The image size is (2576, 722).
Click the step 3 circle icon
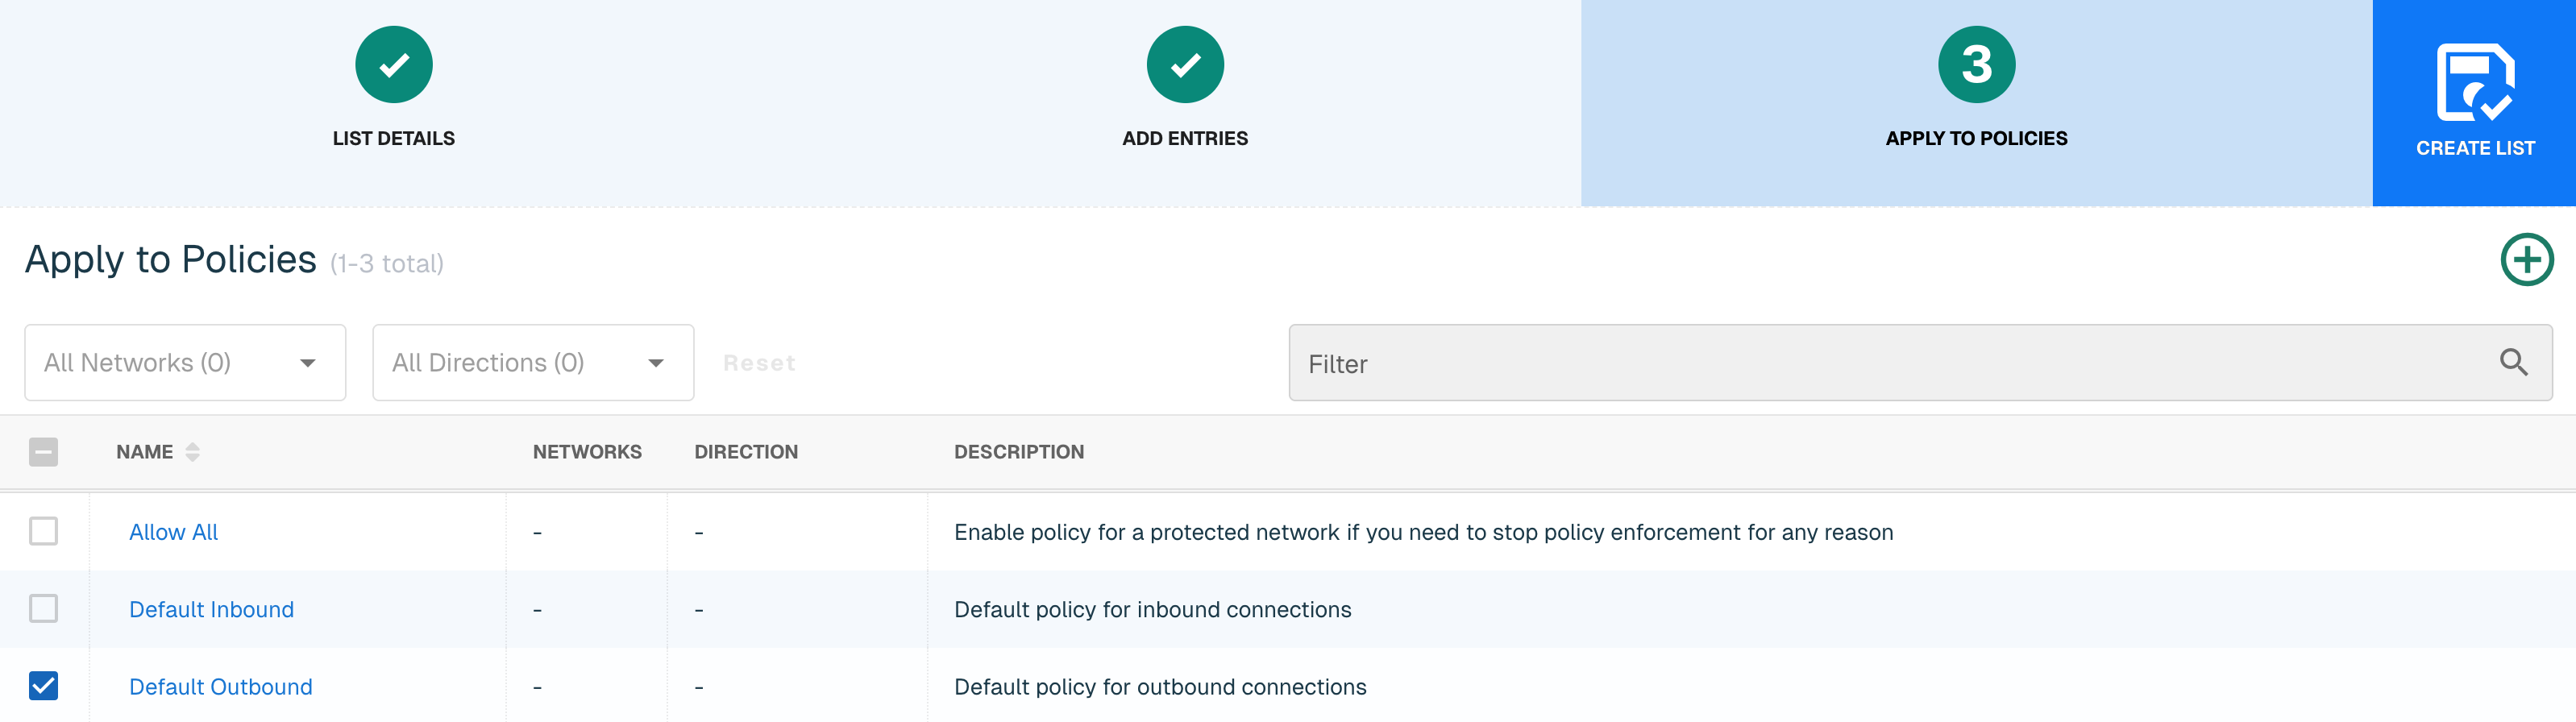[1976, 65]
